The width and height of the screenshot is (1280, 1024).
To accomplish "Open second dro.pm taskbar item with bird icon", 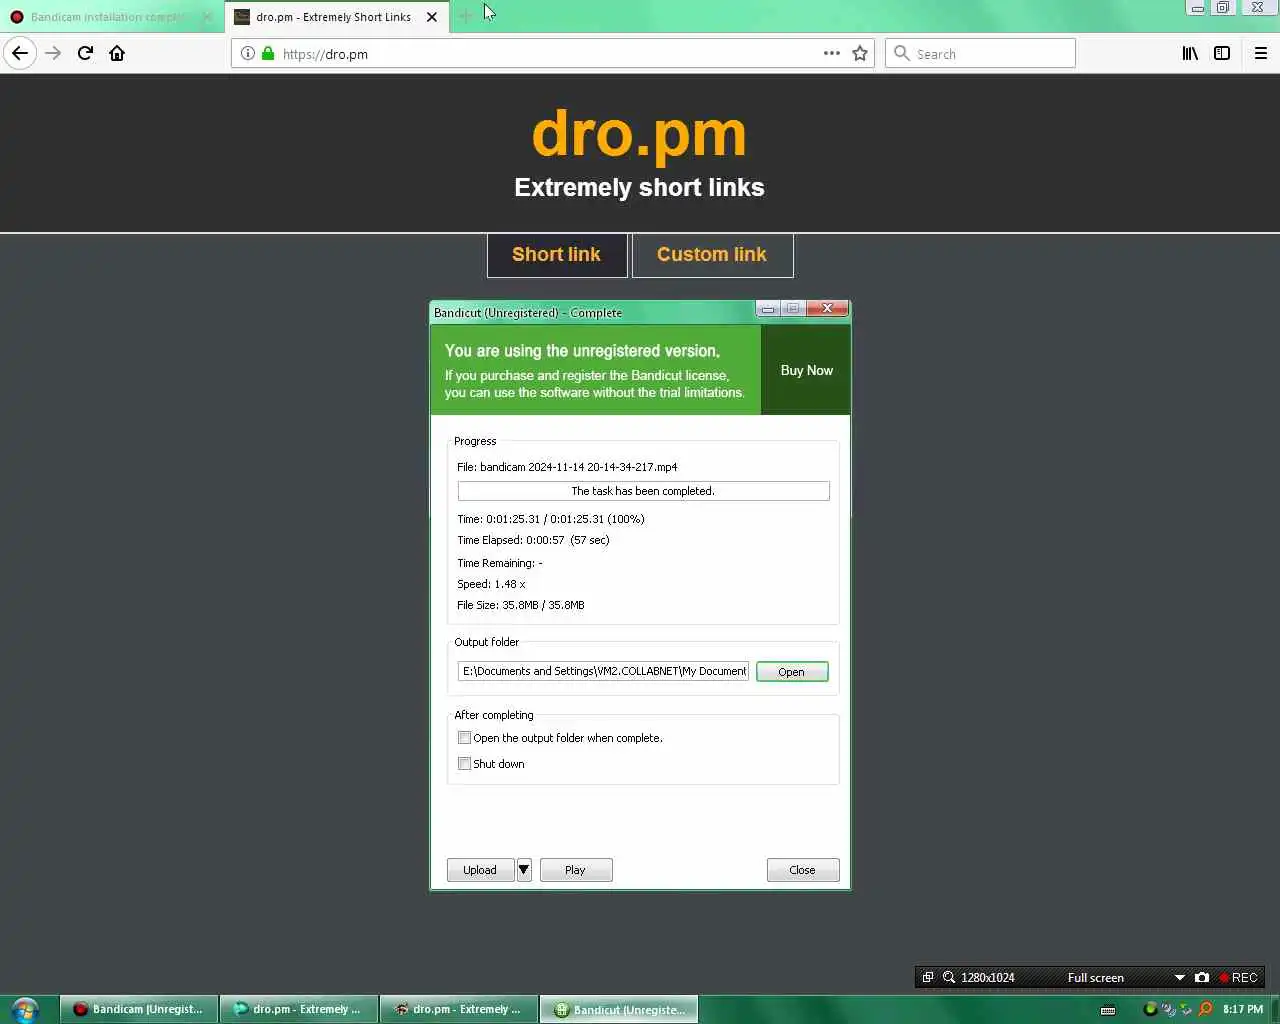I will click(459, 1009).
